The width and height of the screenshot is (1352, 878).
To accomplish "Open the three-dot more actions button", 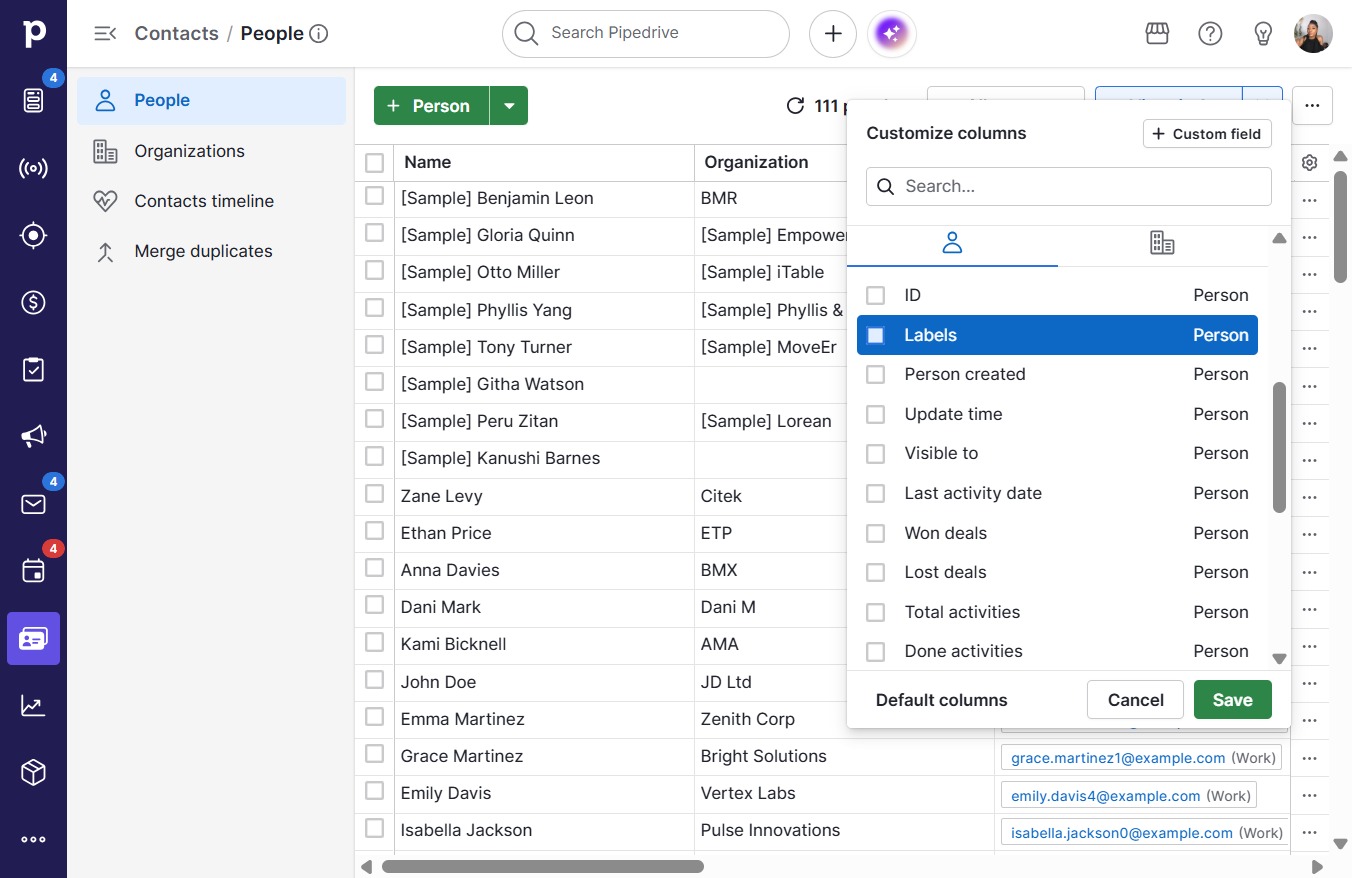I will [1312, 105].
